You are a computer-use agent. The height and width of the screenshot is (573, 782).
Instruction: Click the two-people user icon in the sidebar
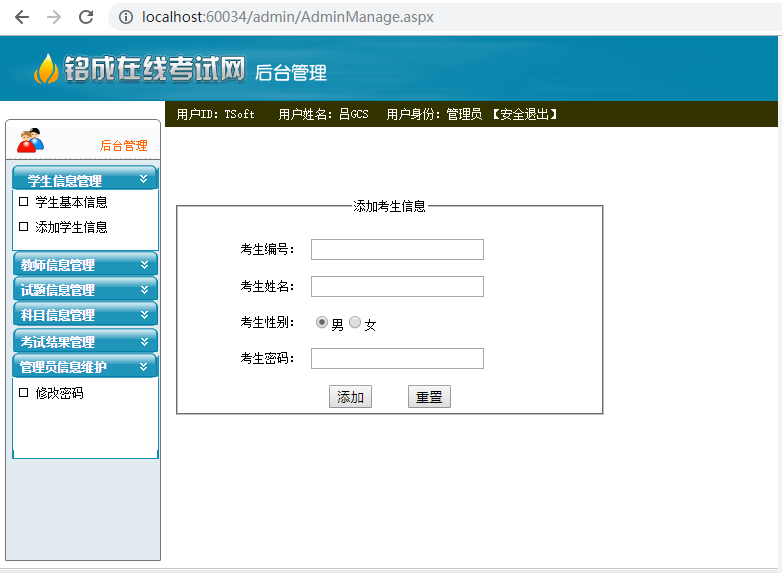[30, 140]
